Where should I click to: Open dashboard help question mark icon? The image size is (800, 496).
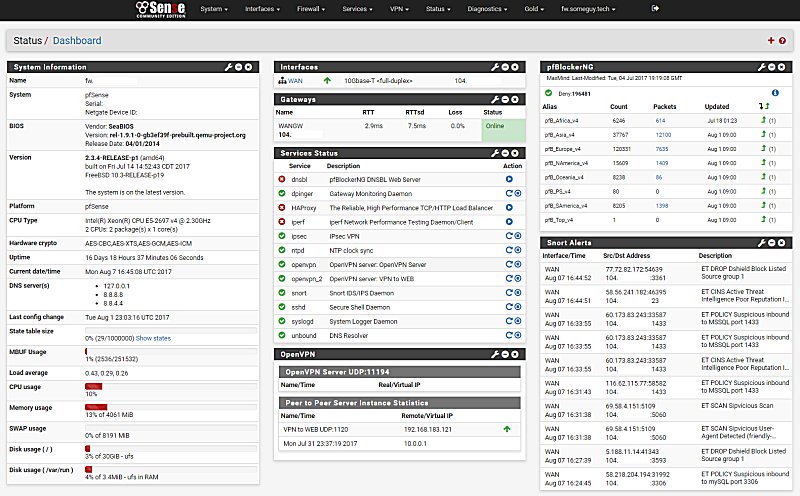783,41
